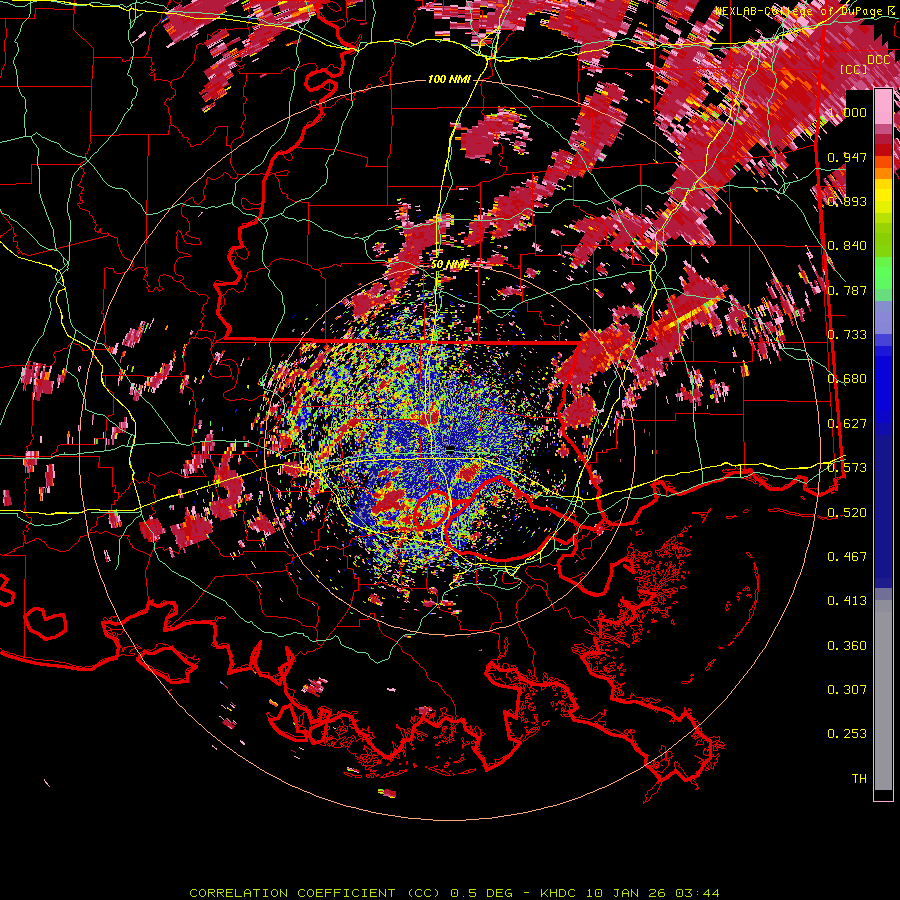Click the bright green segment of the color bar

point(883,273)
